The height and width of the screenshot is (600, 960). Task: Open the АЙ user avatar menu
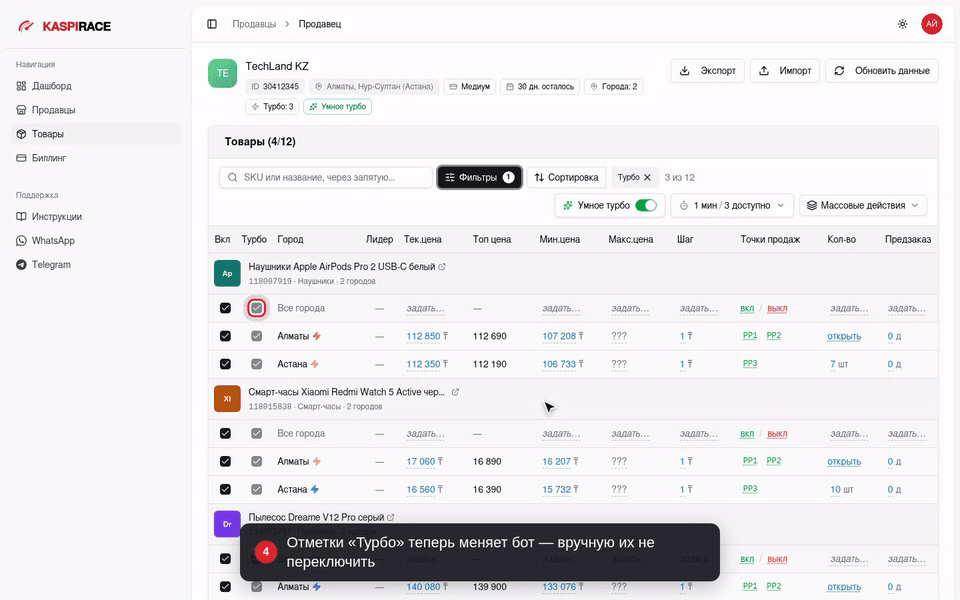[931, 24]
